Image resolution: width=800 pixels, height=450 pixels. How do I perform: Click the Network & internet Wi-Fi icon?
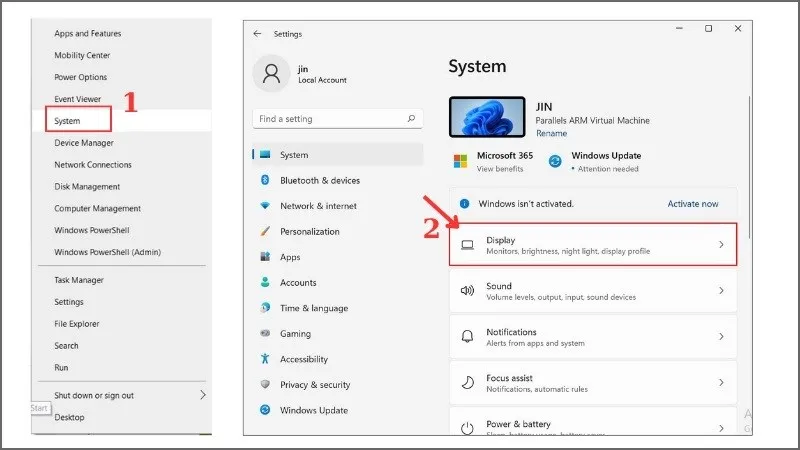[265, 206]
